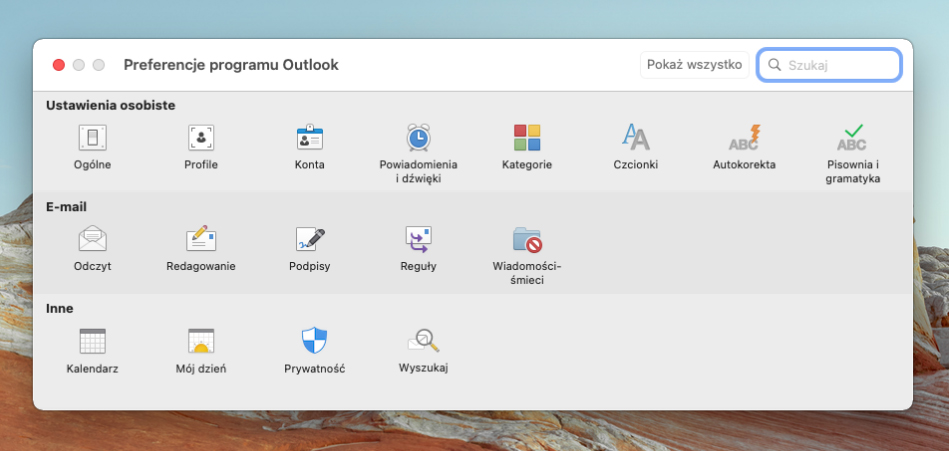Click the Ustawienia osobiste section heading
Viewport: 949px width, 451px height.
tap(111, 105)
